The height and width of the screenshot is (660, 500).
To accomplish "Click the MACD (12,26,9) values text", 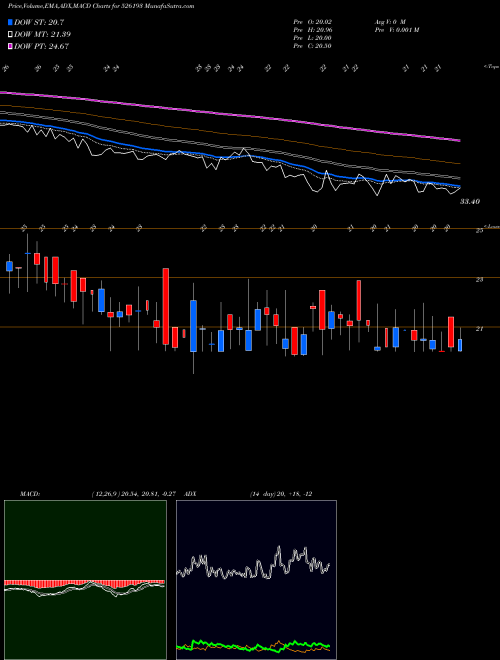I will click(x=133, y=494).
